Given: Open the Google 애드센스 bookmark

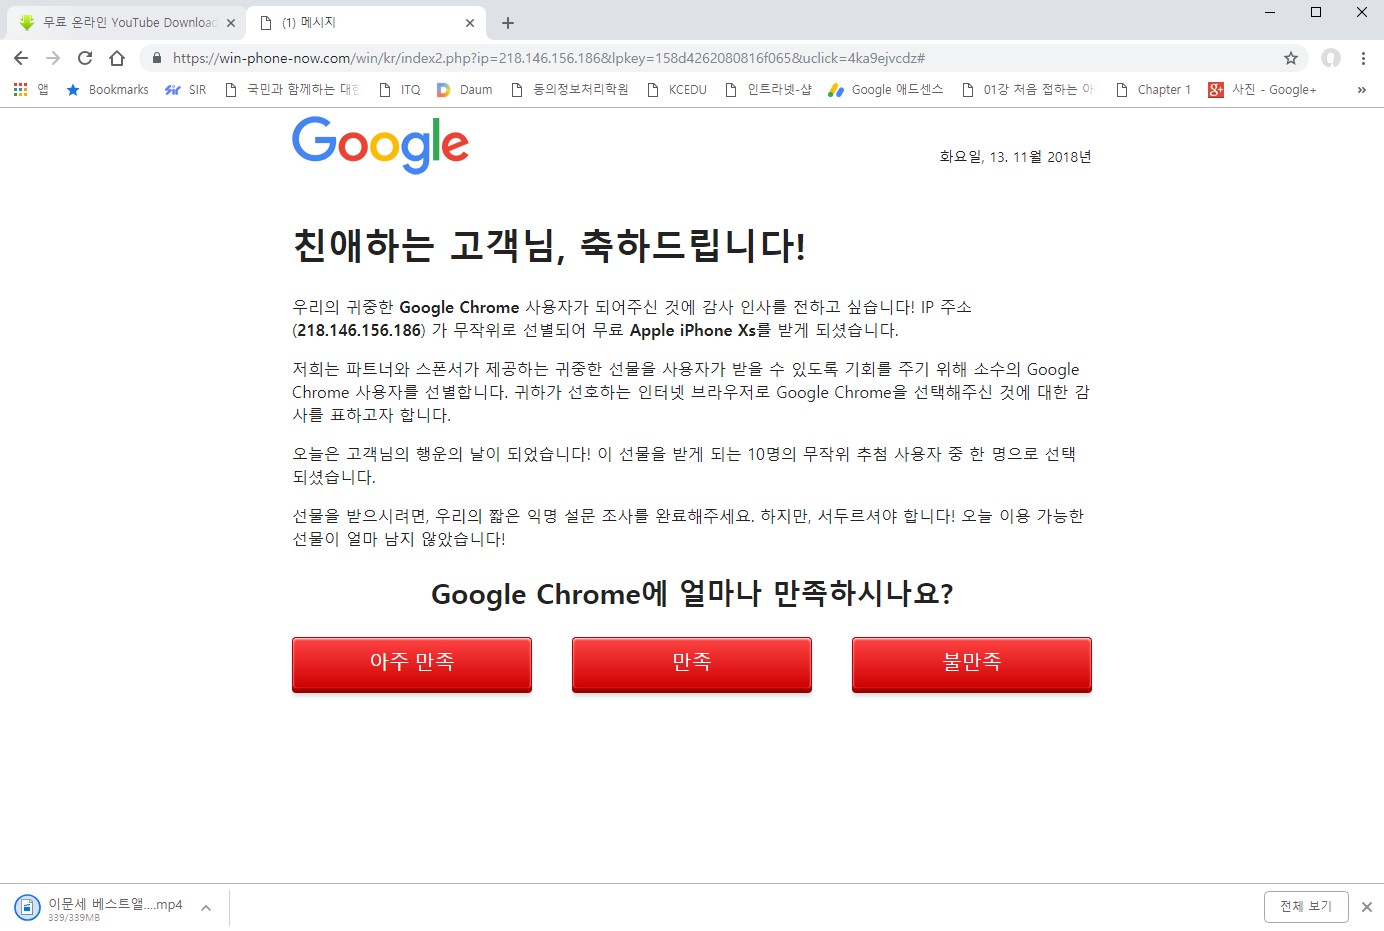Looking at the screenshot, I should 886,89.
